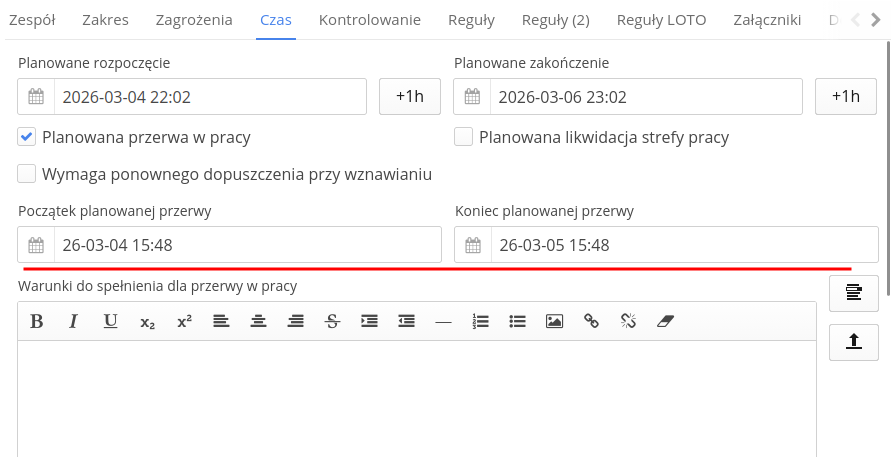Open calendar for Planowane rozpoczęcie
The image size is (891, 457).
36,97
